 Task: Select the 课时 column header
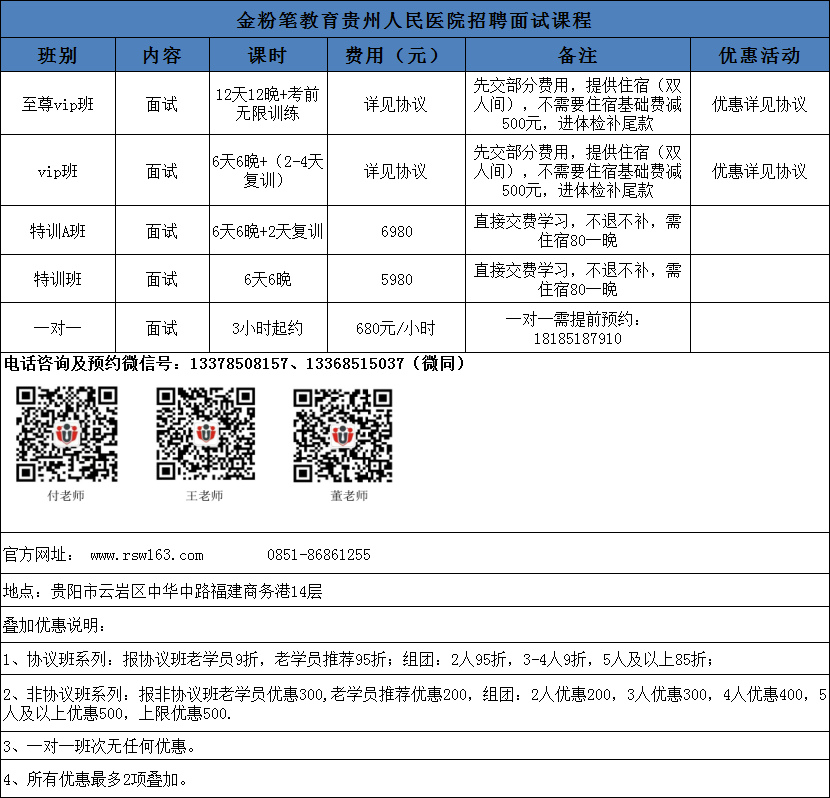267,55
